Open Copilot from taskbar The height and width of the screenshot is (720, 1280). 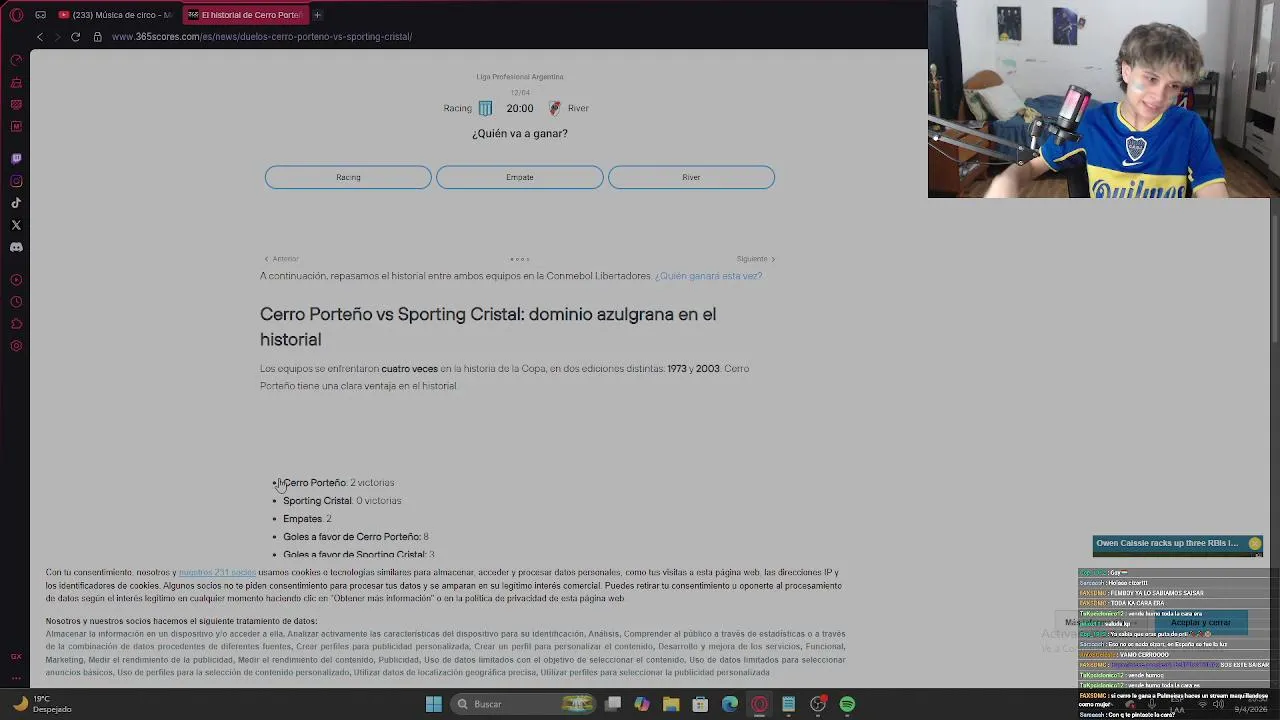[x=641, y=704]
